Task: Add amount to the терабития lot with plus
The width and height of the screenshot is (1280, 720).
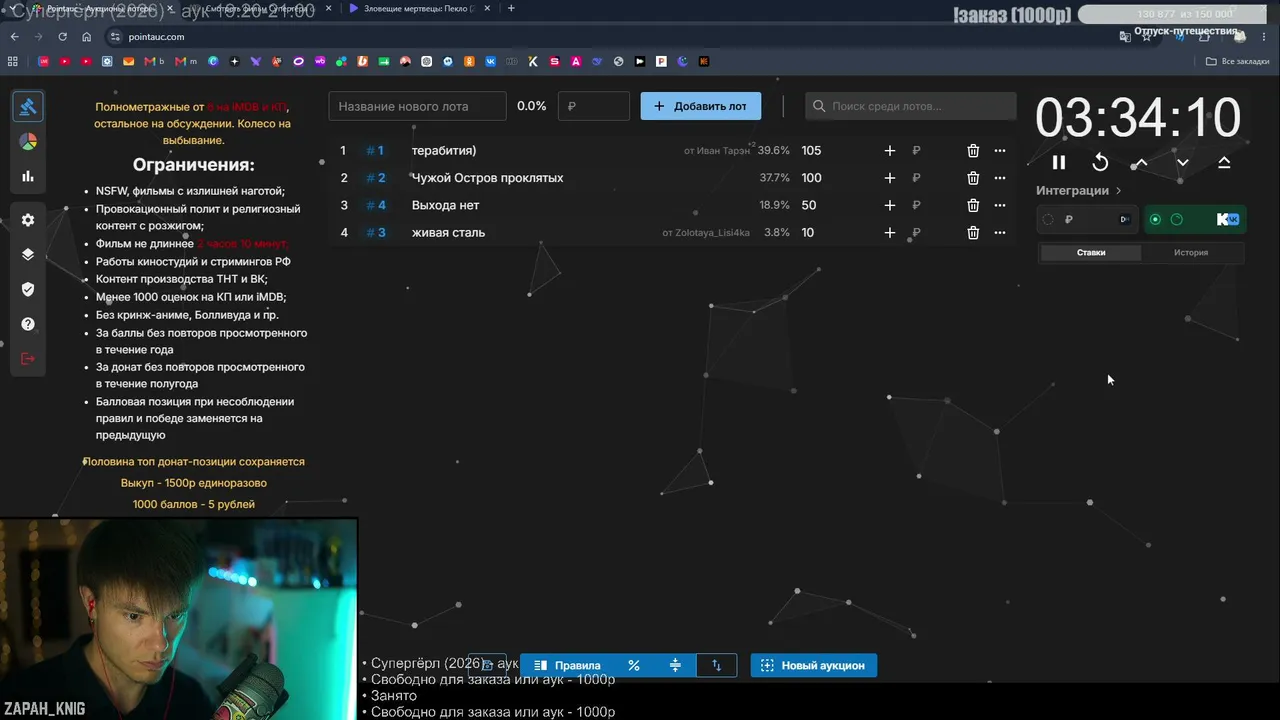Action: click(890, 151)
